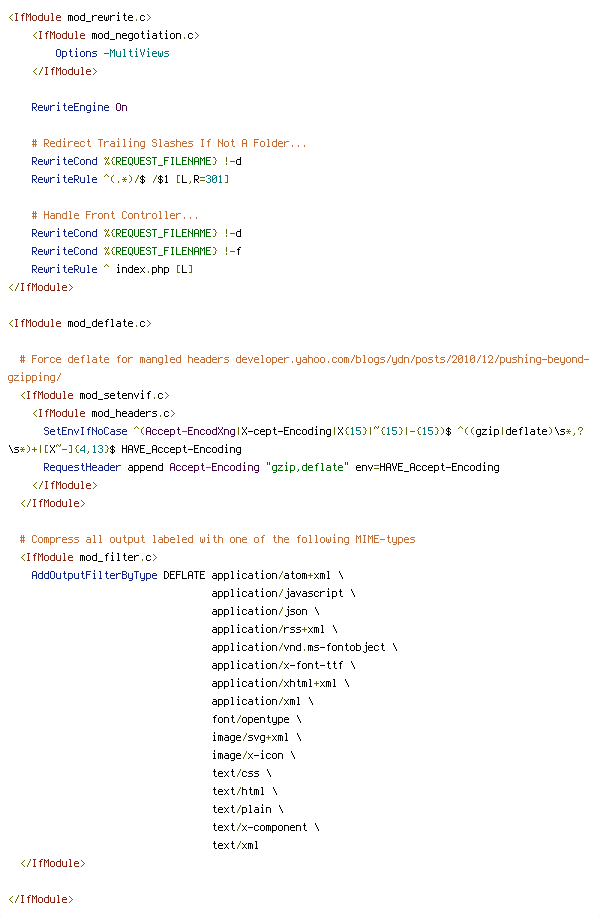
Task: Click the image/x-icon entry
Action: point(248,755)
